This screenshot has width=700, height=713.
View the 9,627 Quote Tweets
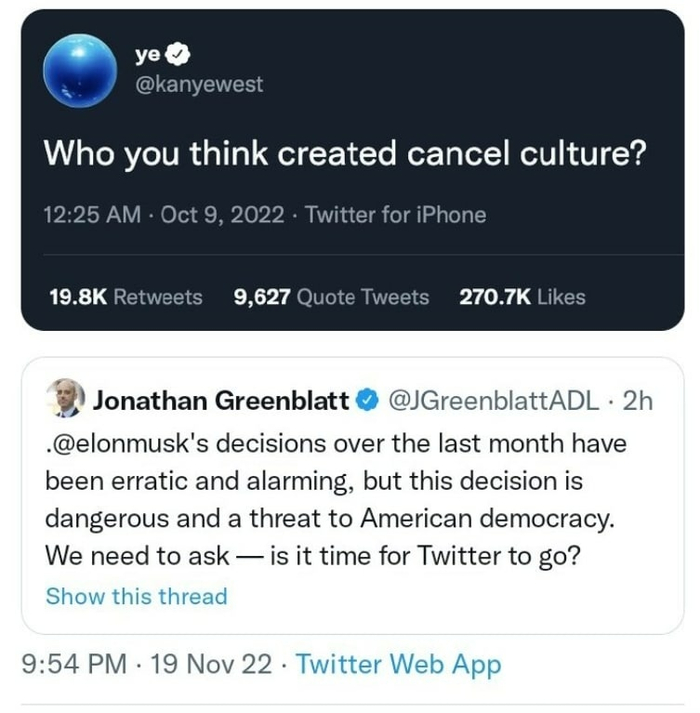point(331,297)
